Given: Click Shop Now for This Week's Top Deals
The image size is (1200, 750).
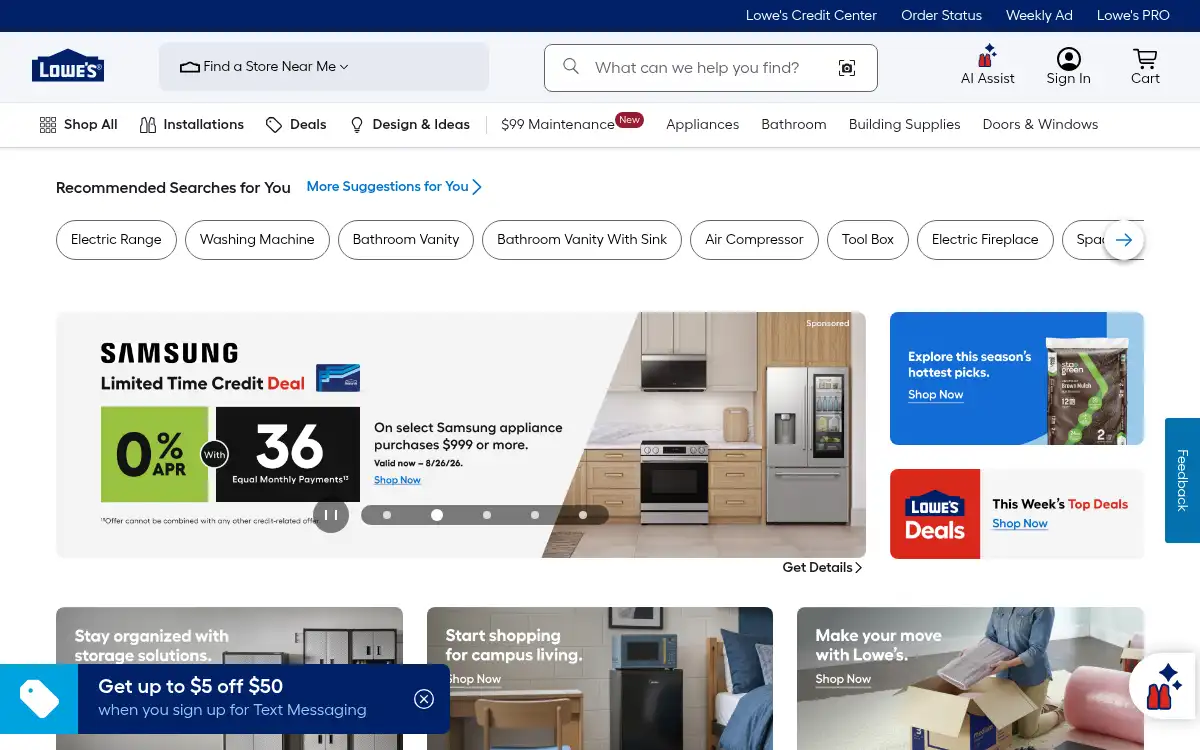Looking at the screenshot, I should [1020, 524].
